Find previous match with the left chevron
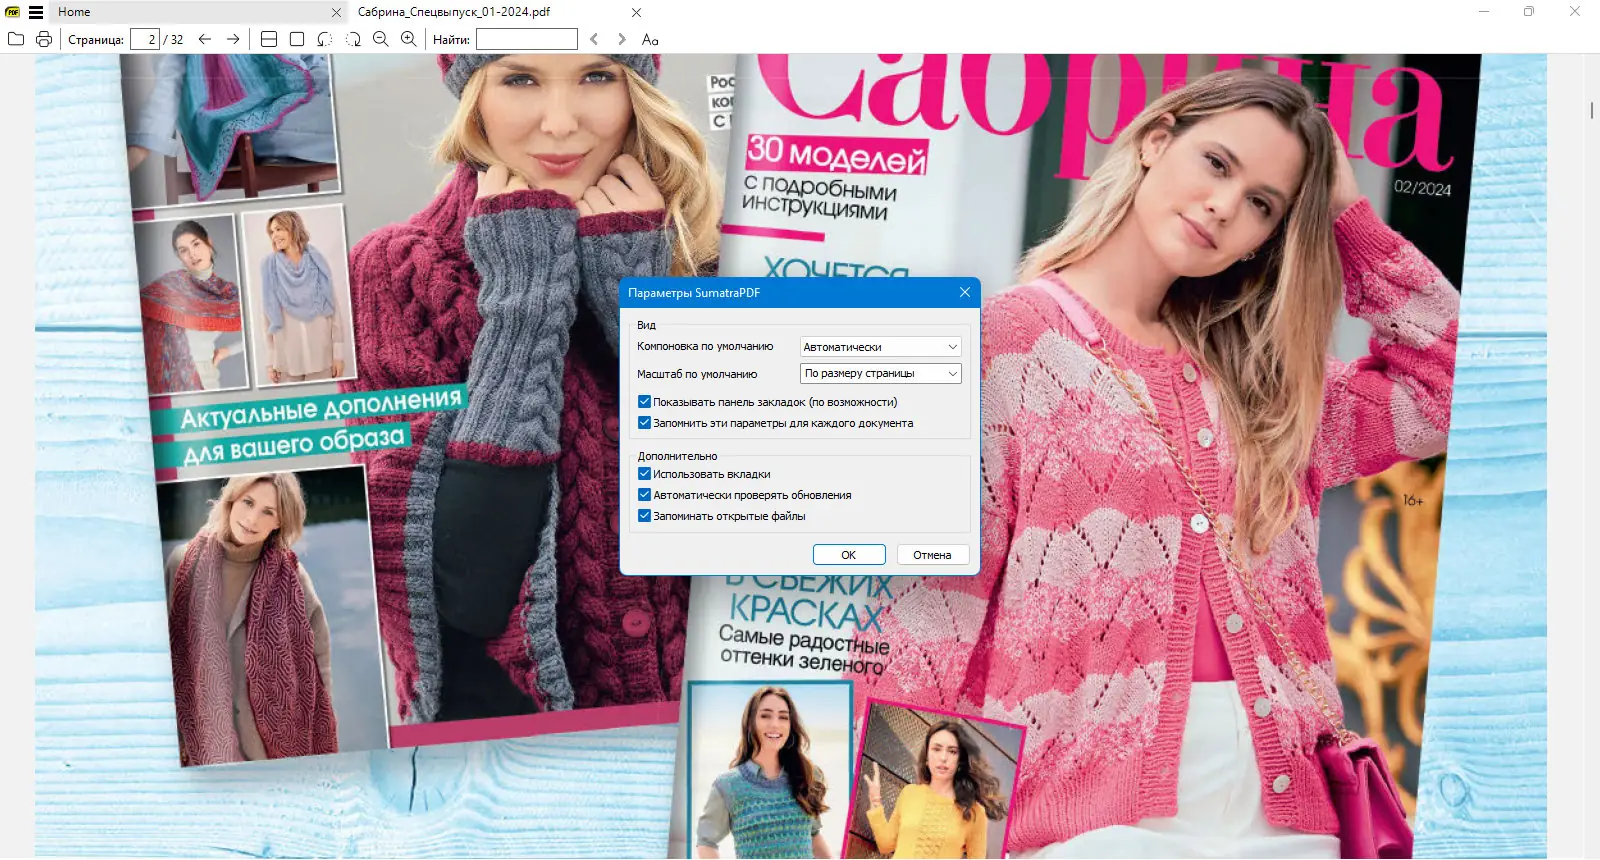1600x860 pixels. (x=594, y=39)
